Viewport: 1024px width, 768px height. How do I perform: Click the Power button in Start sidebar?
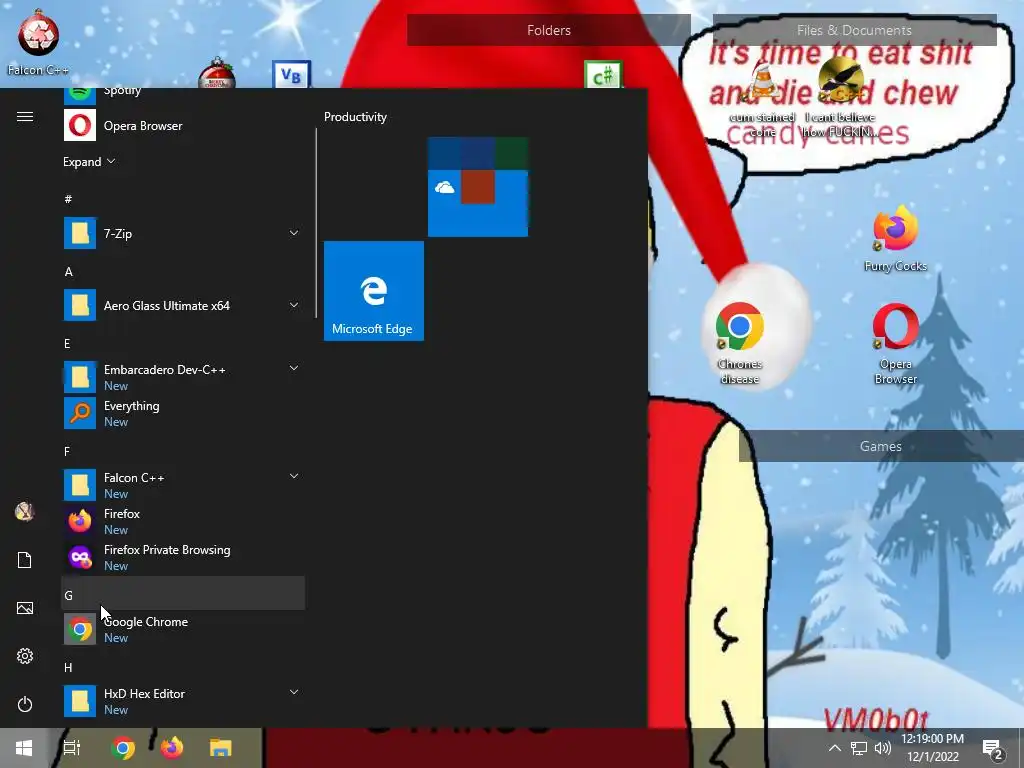(25, 704)
